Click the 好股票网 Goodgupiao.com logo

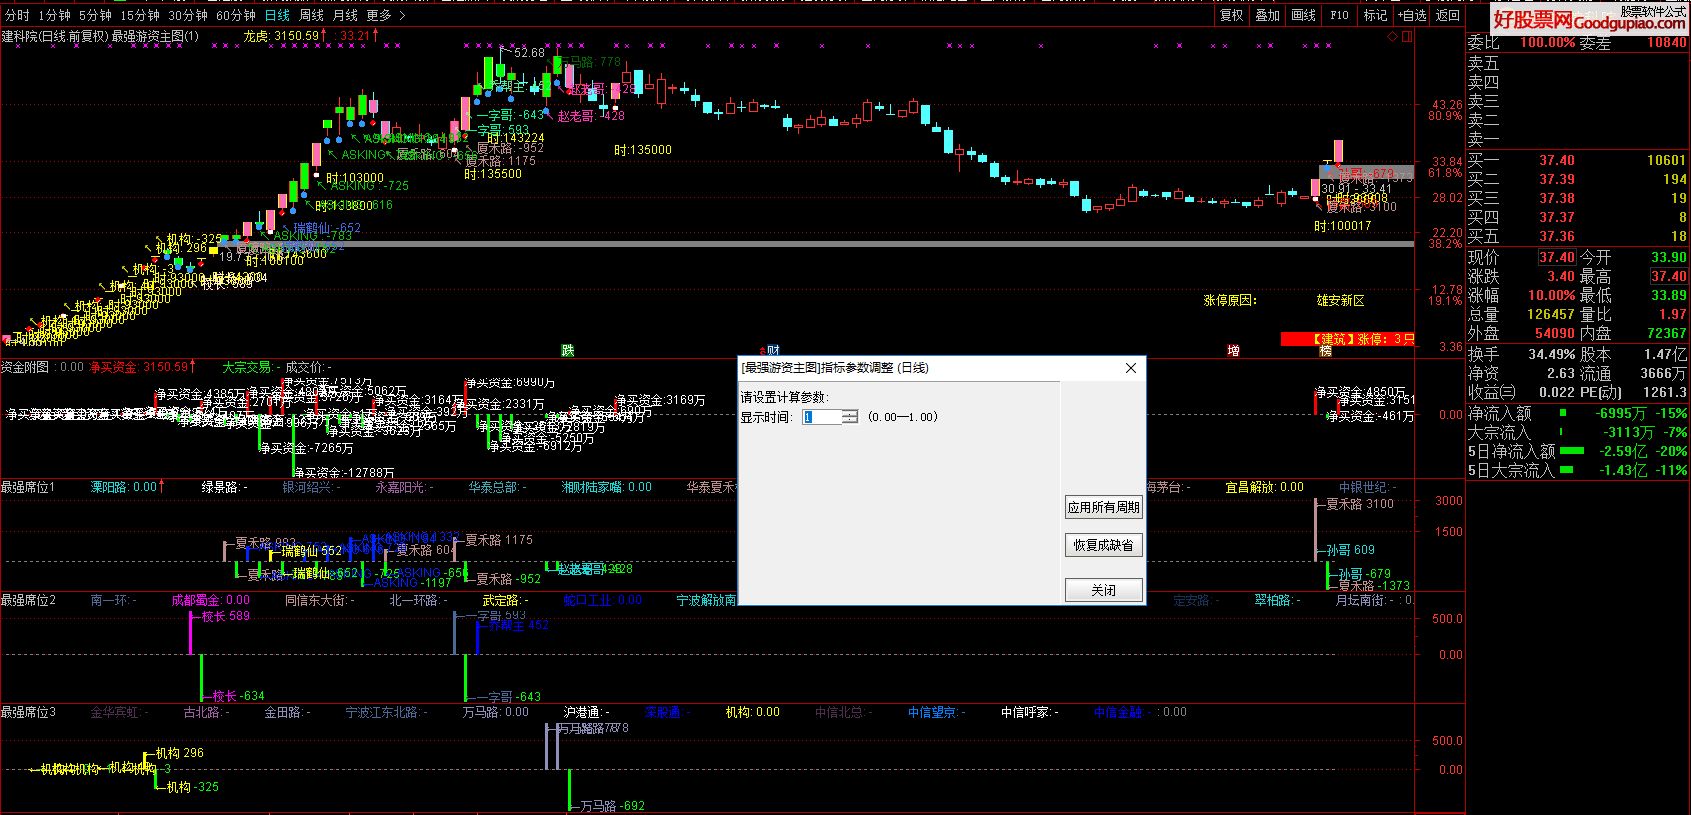point(1588,17)
